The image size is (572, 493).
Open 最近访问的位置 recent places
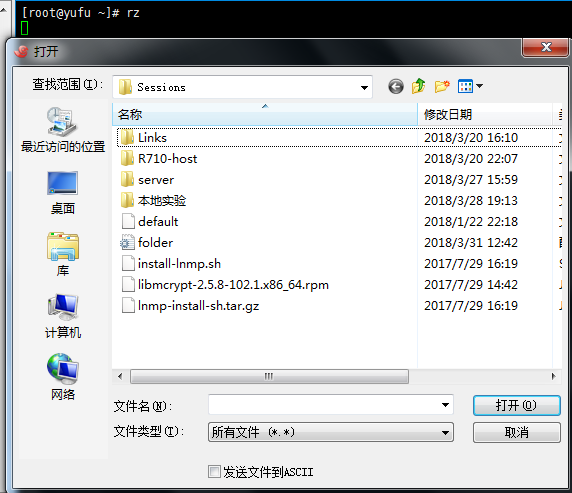point(63,130)
